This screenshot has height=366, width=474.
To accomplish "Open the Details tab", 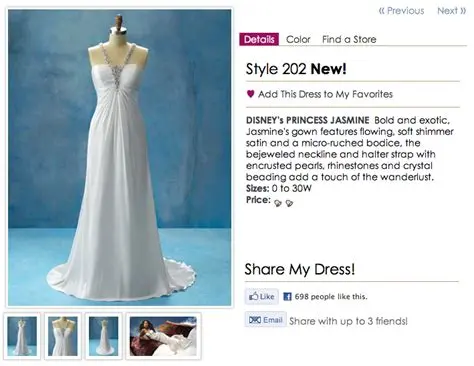I will tap(259, 39).
